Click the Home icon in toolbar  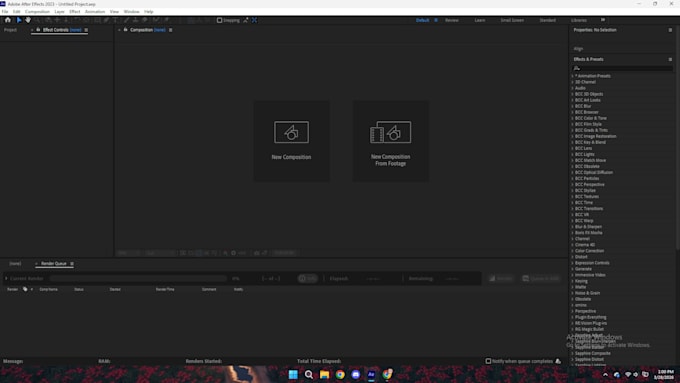click(8, 20)
